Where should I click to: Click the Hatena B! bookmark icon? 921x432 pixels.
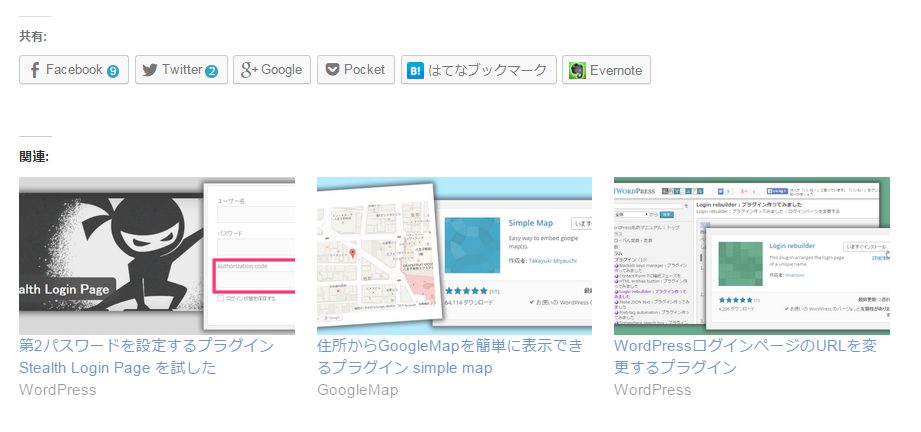point(414,70)
